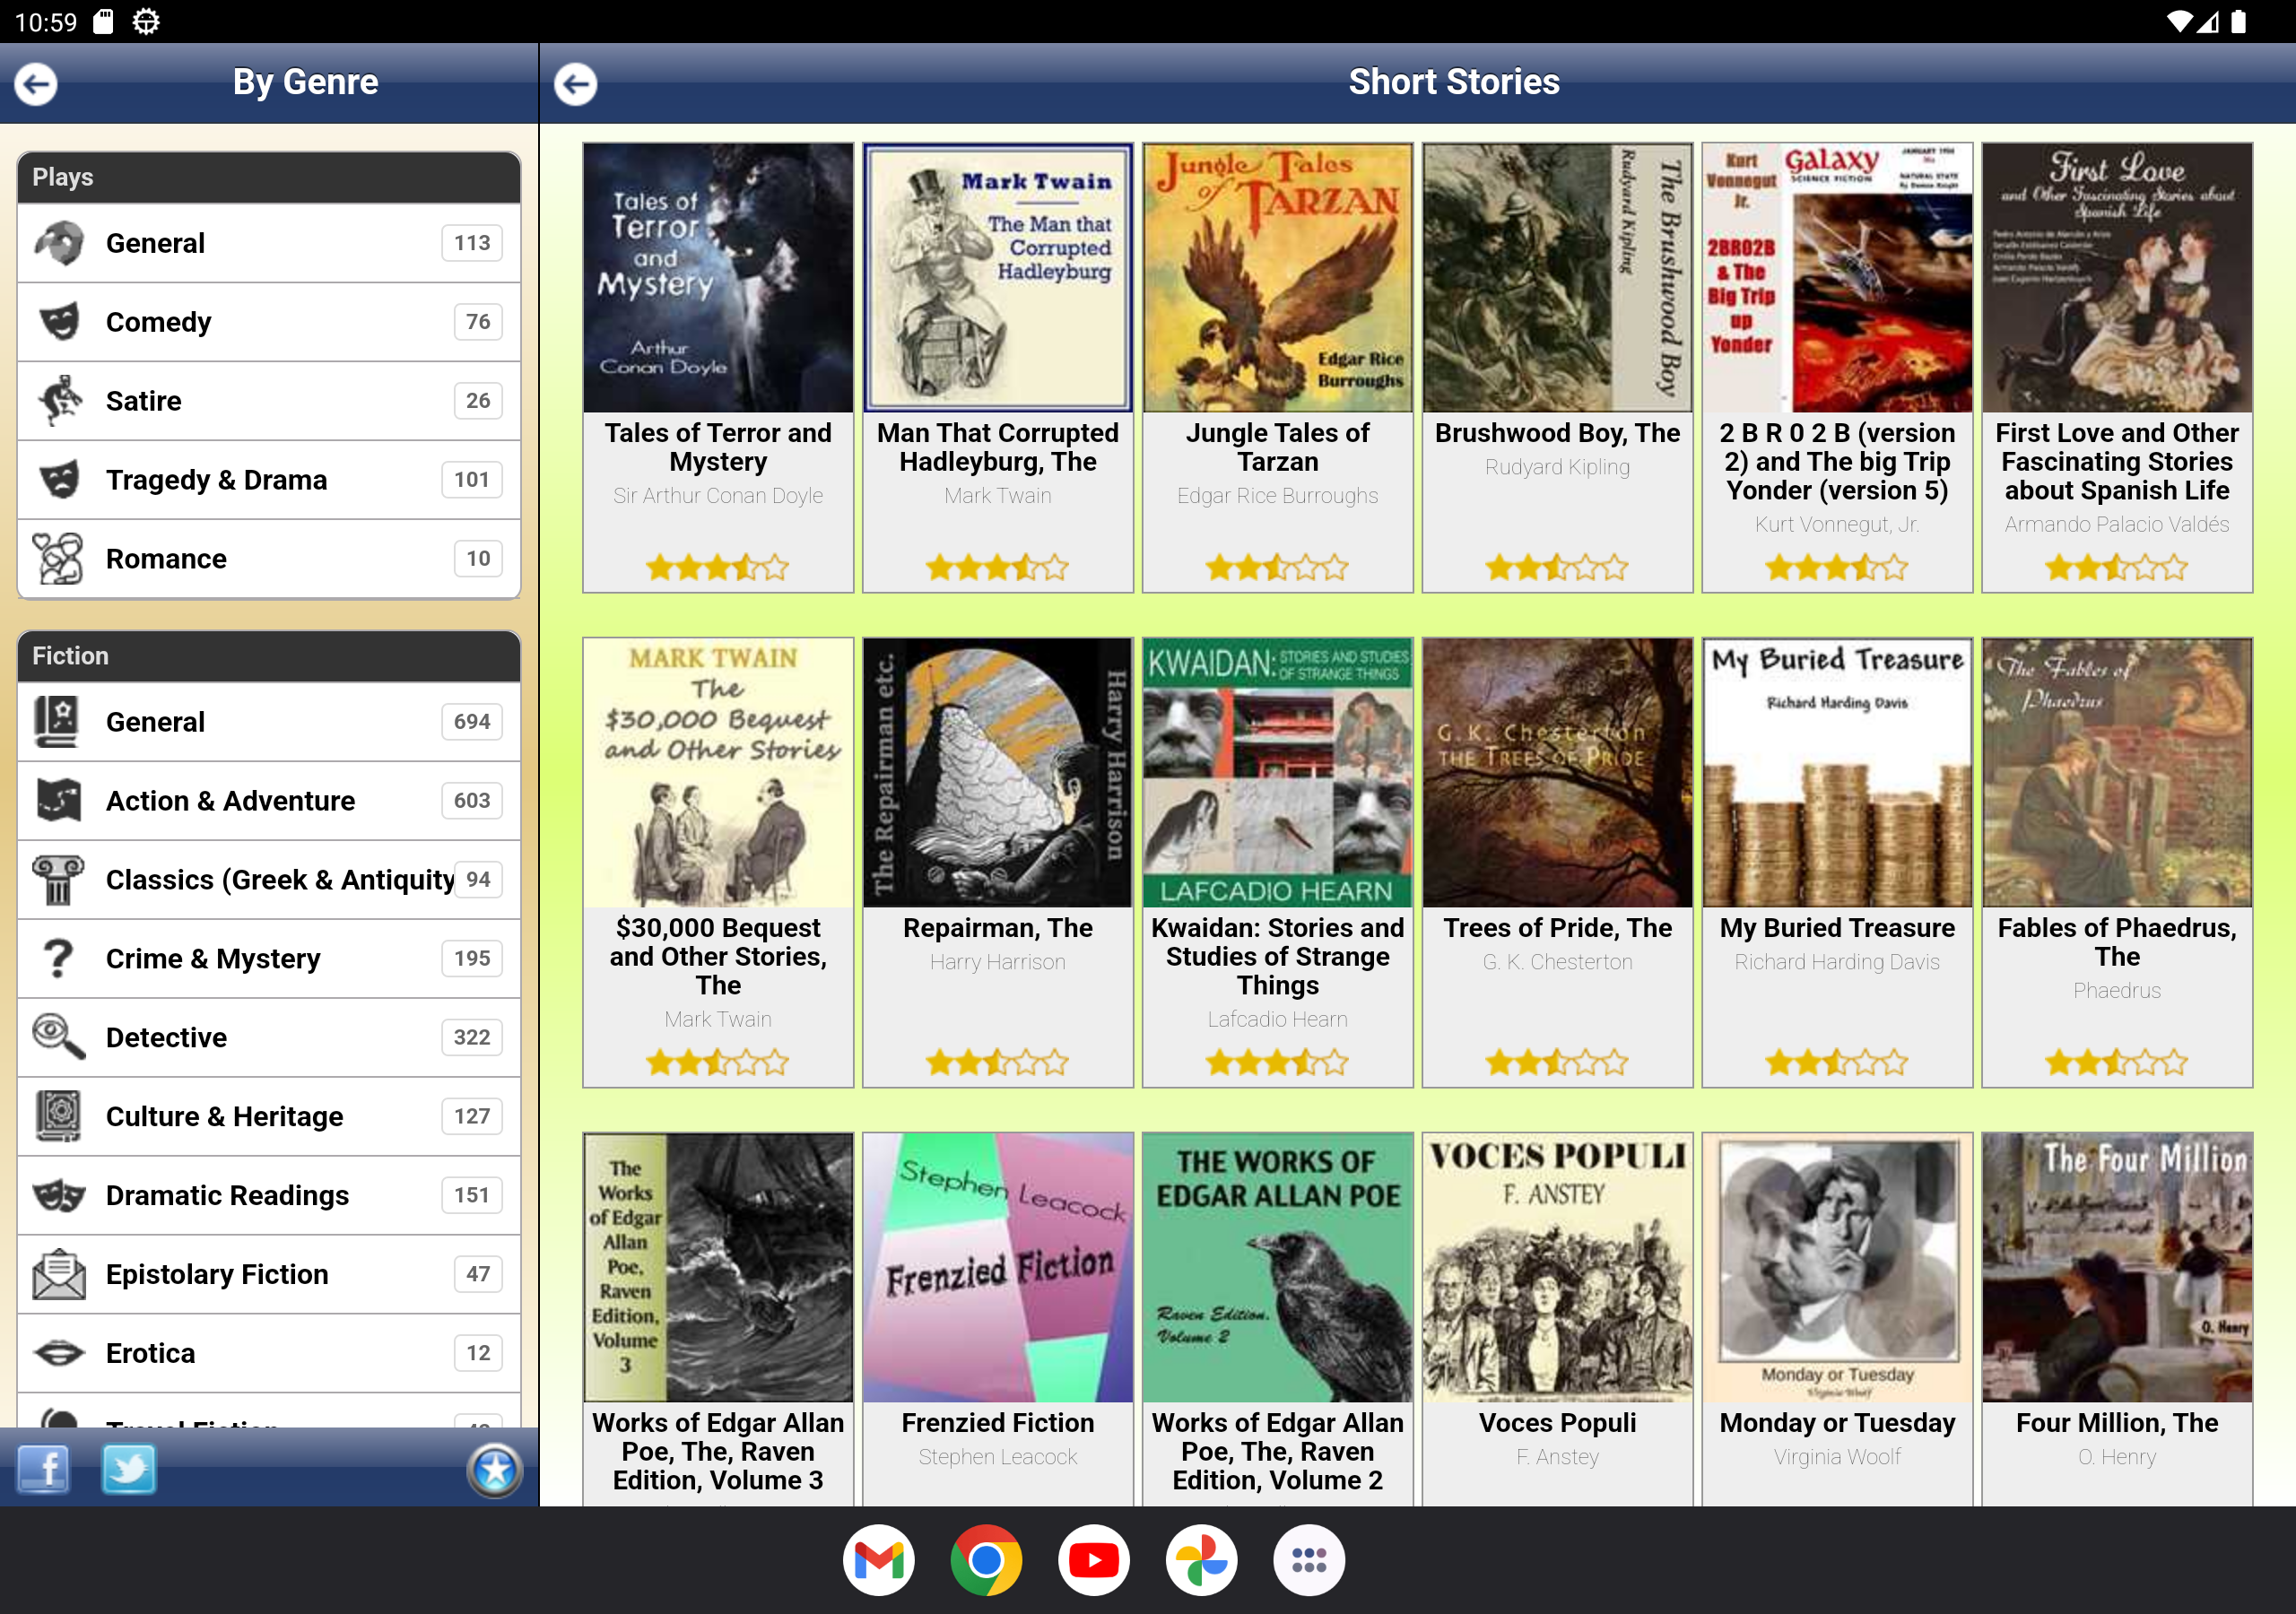Open Tales of Terror and Mystery cover
The image size is (2296, 1614).
pos(718,277)
